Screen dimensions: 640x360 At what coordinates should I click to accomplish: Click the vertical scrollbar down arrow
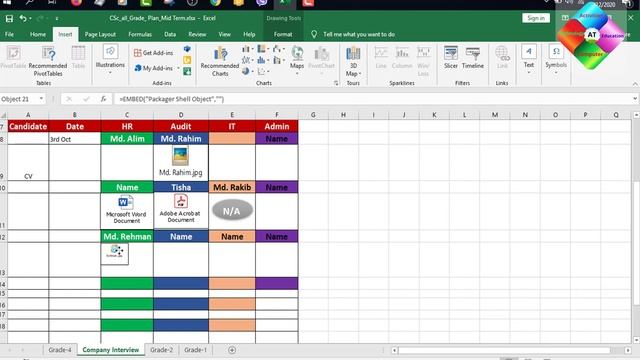tap(636, 340)
